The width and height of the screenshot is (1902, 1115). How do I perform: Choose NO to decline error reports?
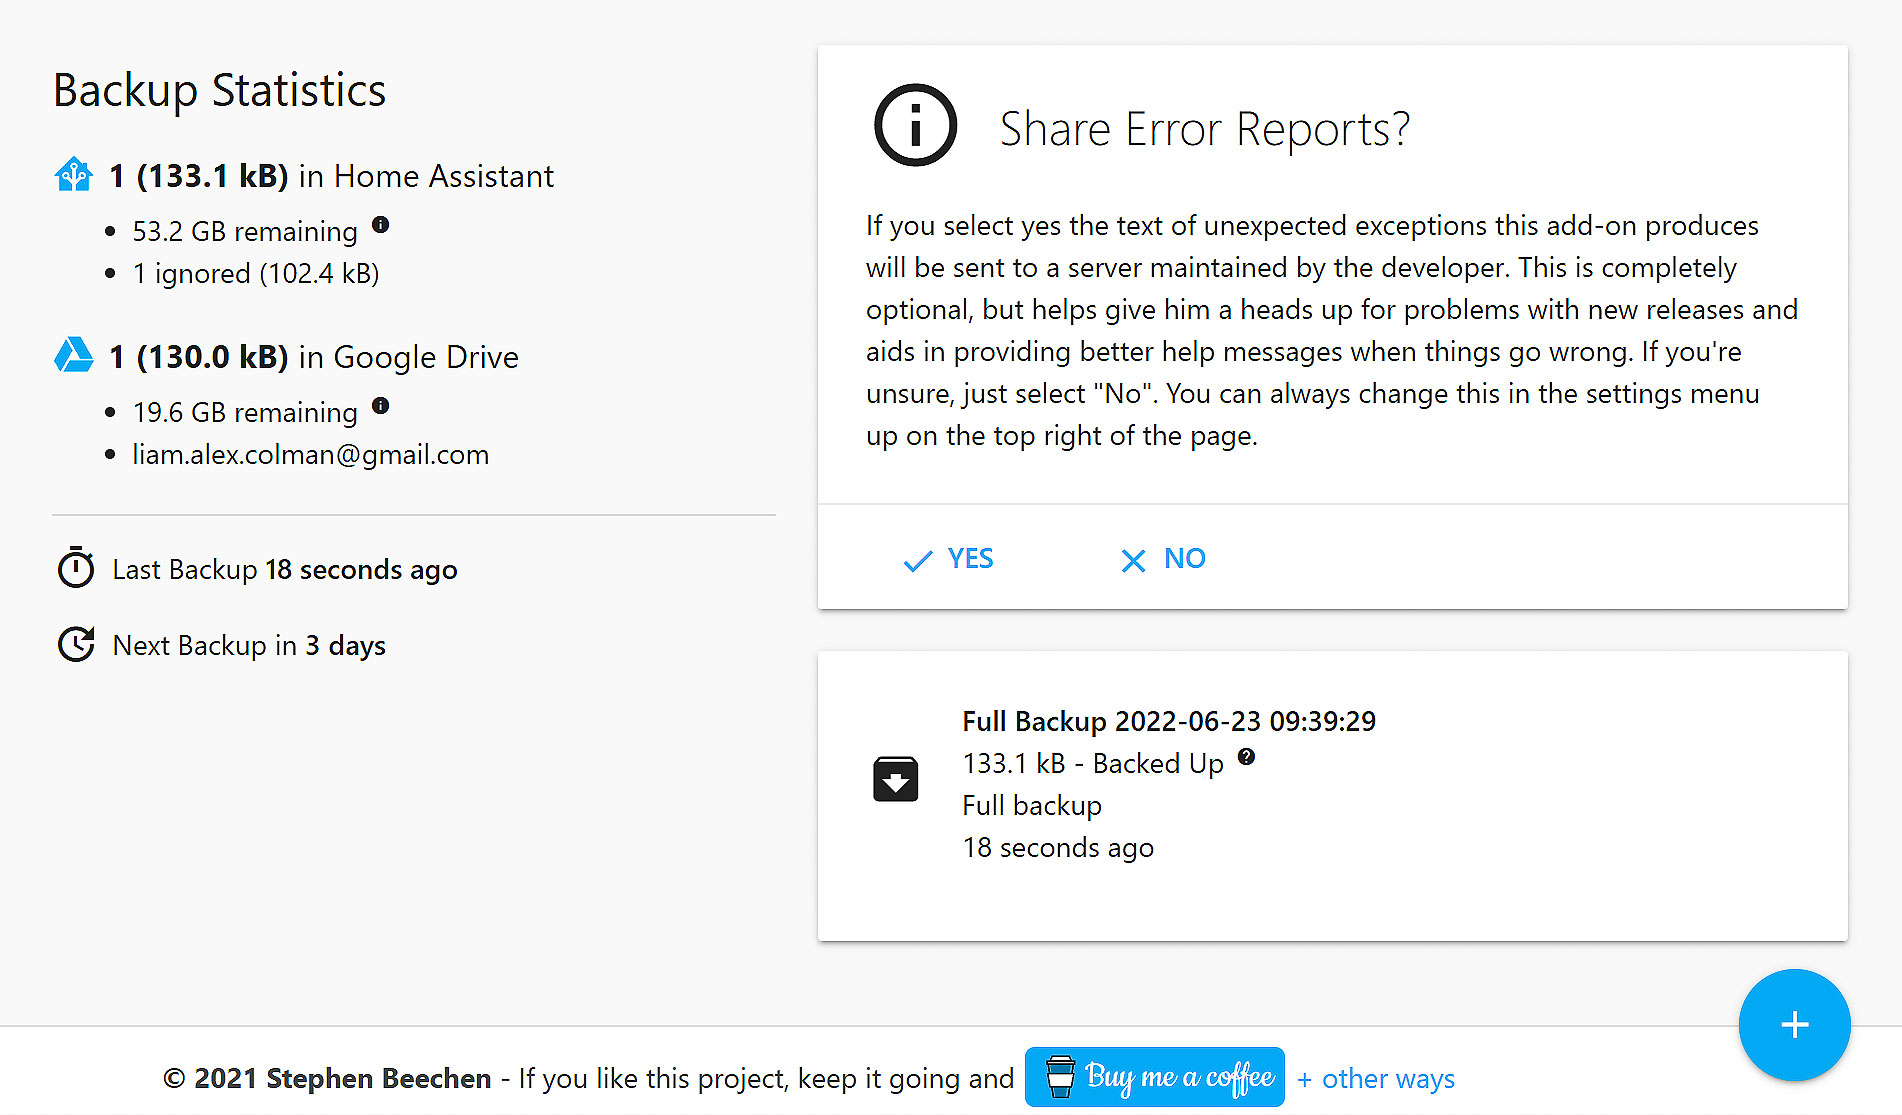click(1163, 559)
